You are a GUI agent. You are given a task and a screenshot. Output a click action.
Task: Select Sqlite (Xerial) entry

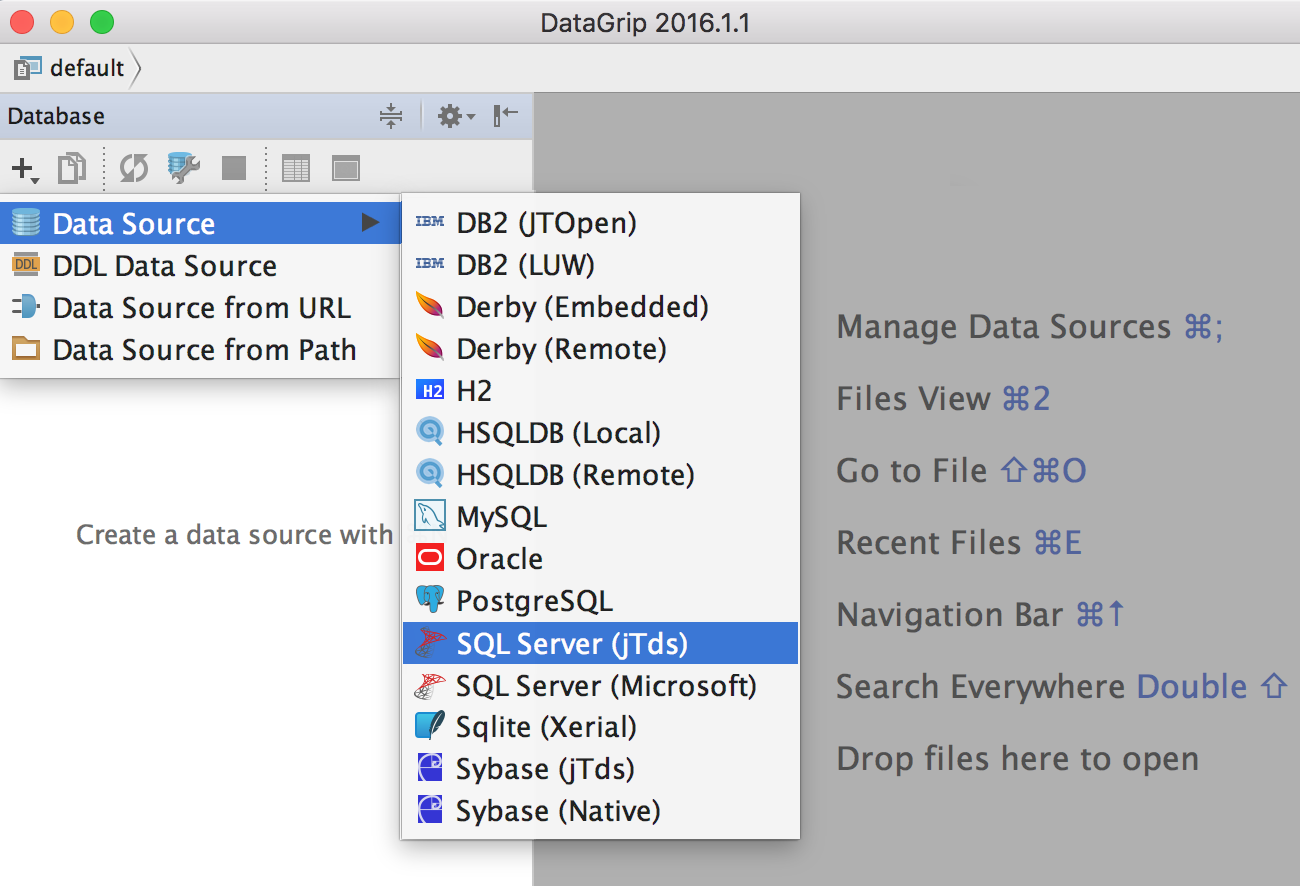coord(546,727)
